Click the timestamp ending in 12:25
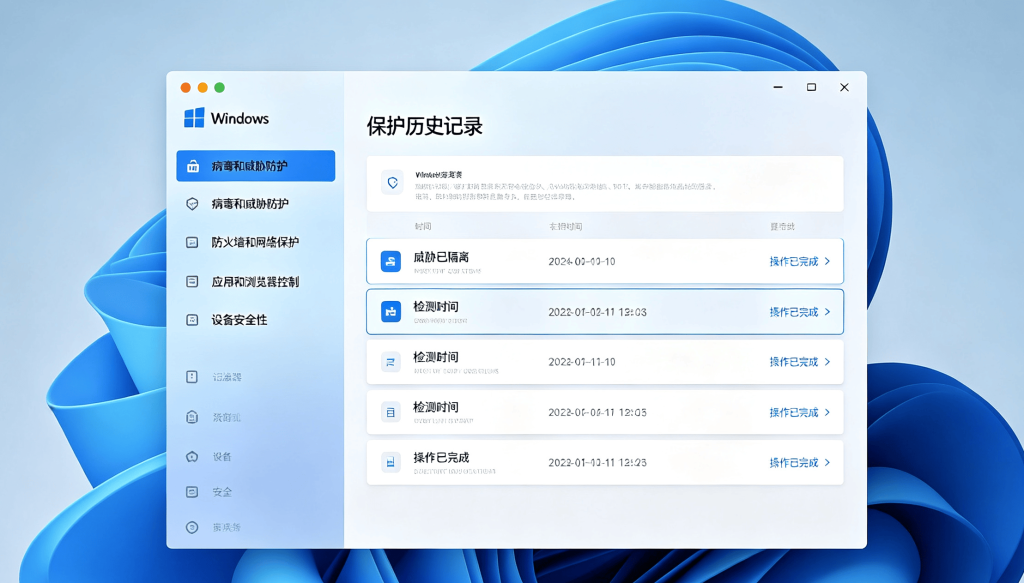The height and width of the screenshot is (583, 1024). [597, 463]
